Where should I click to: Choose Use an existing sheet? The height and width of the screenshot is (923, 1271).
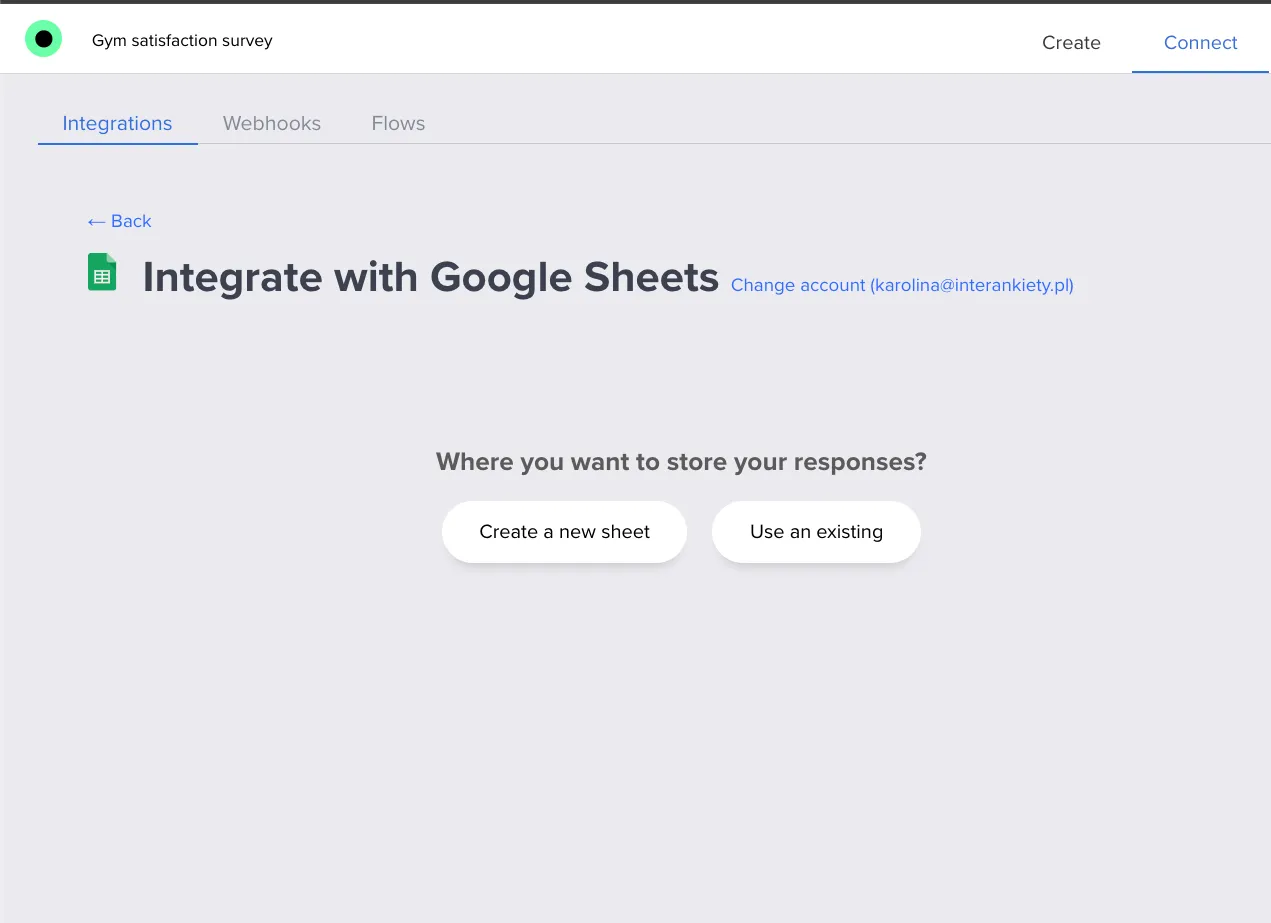coord(816,531)
